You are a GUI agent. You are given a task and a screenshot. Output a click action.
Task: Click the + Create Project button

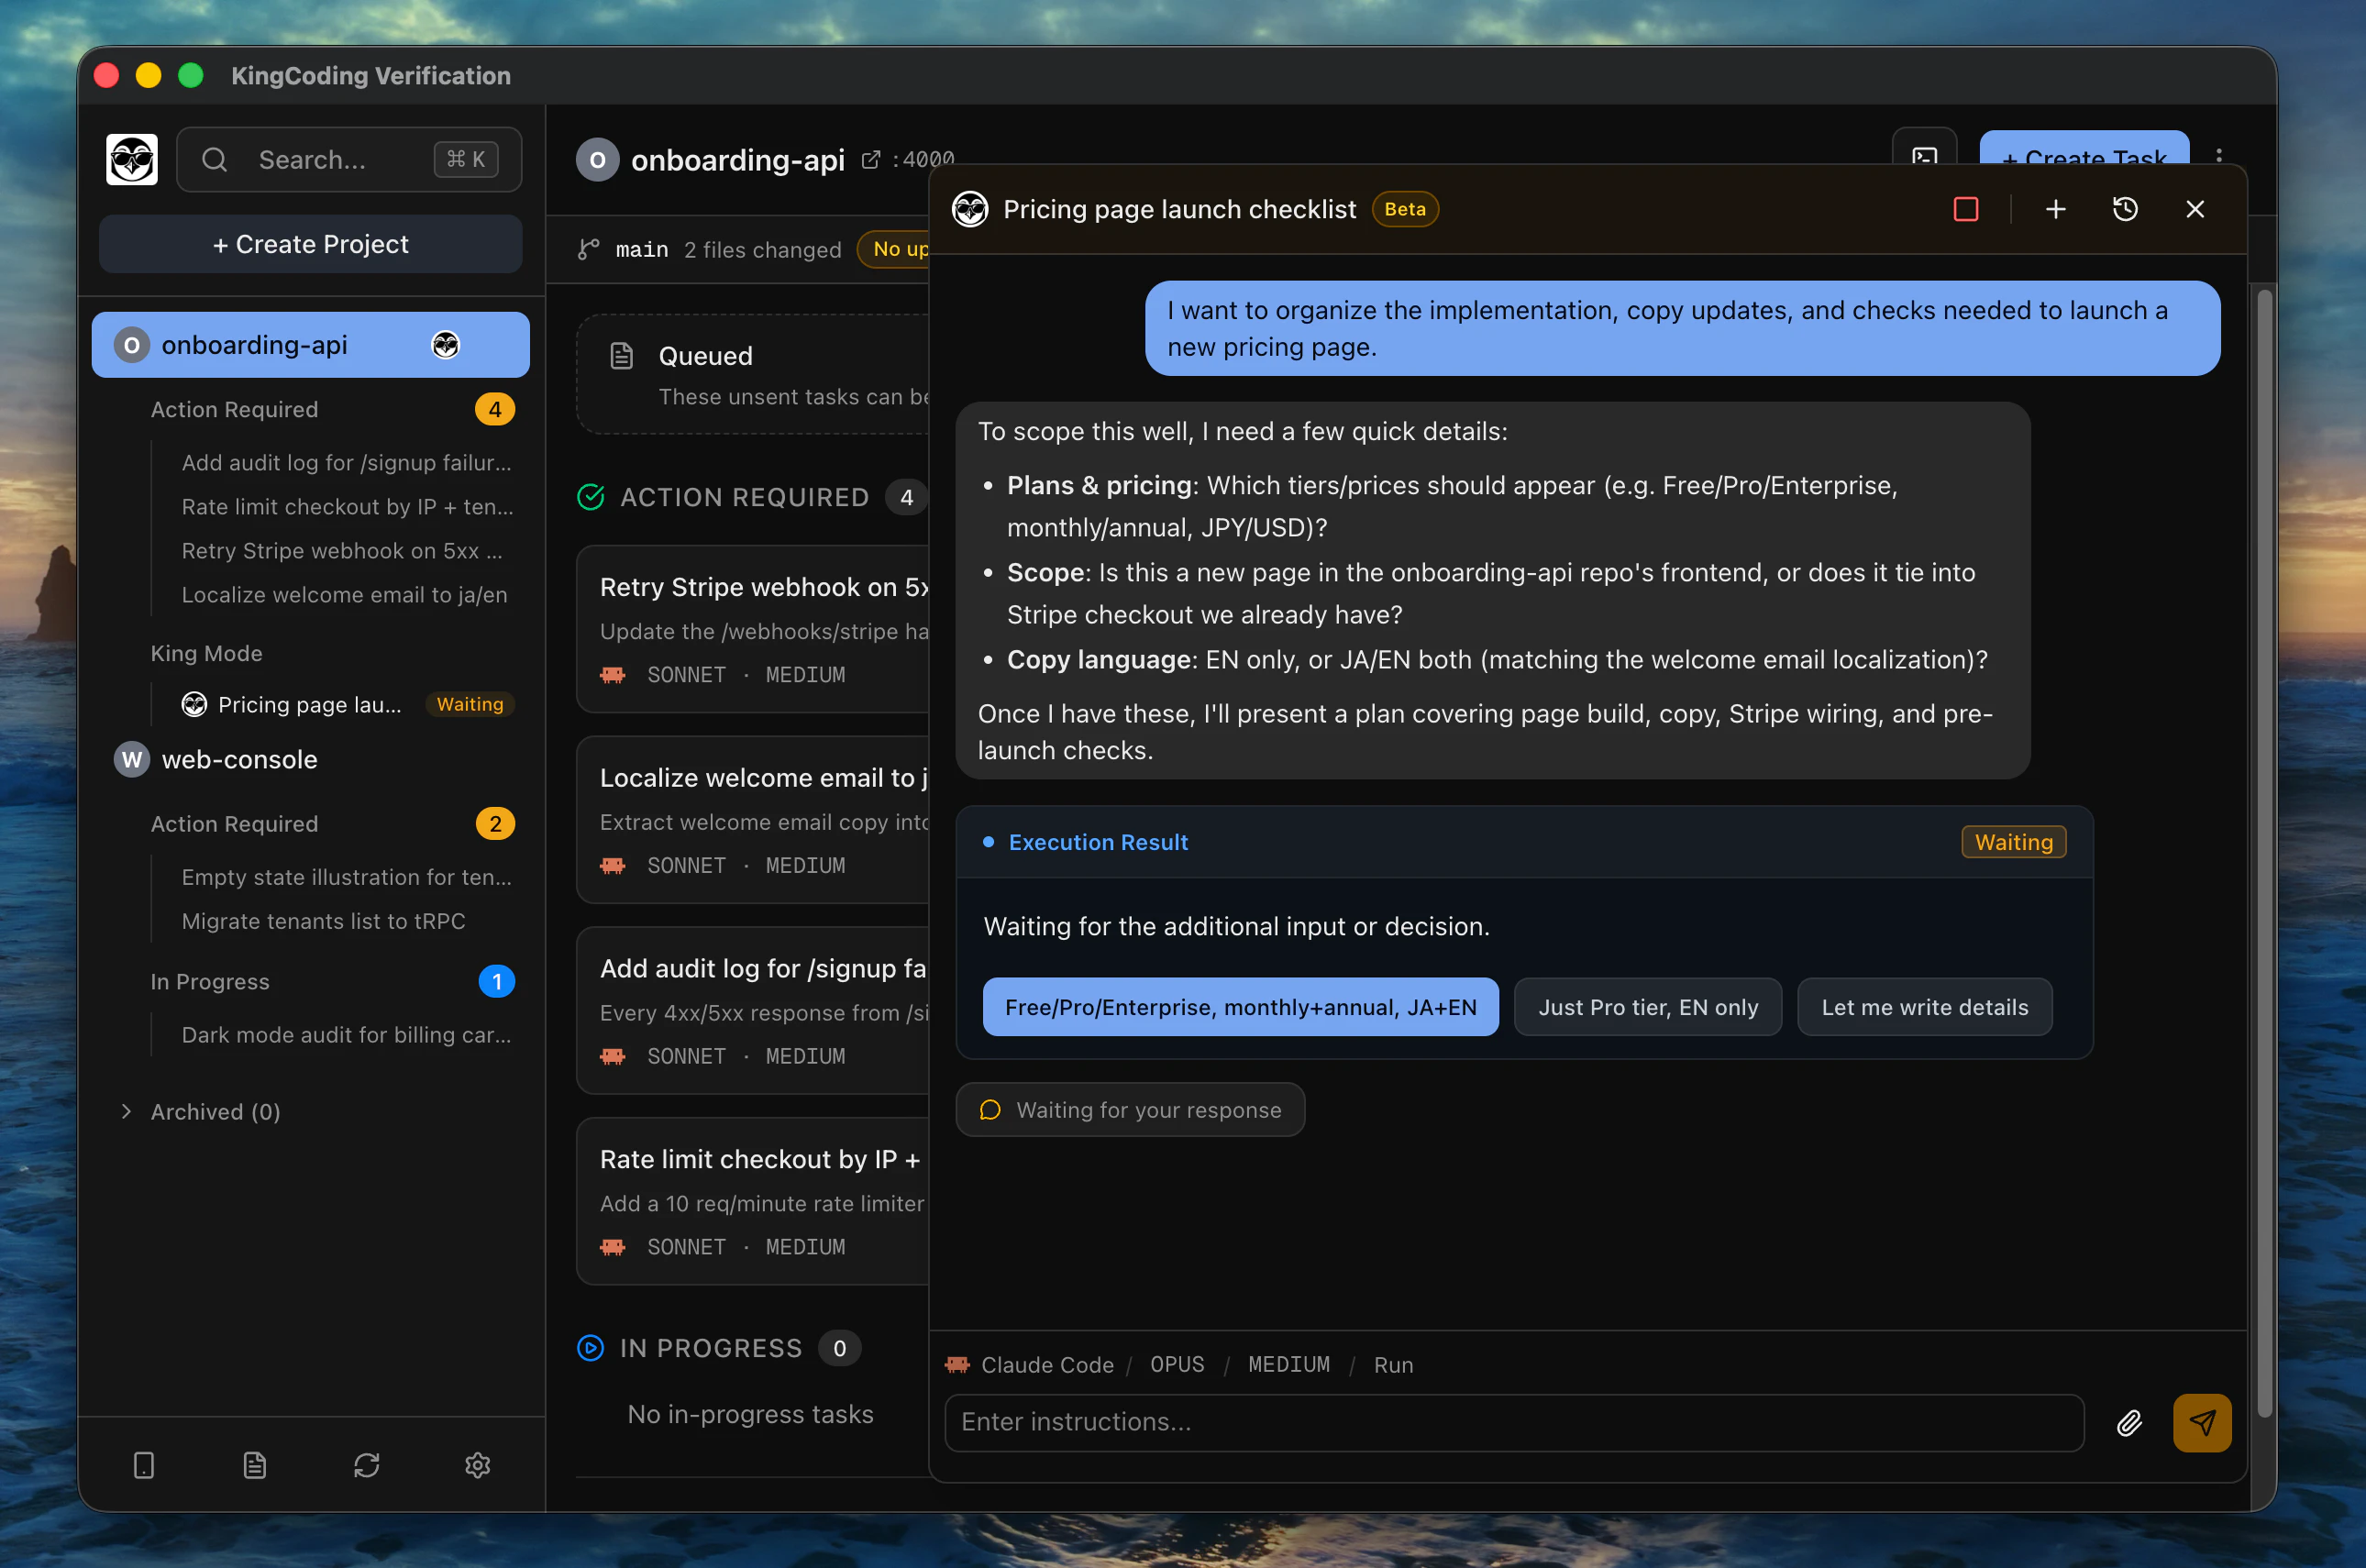click(x=310, y=243)
